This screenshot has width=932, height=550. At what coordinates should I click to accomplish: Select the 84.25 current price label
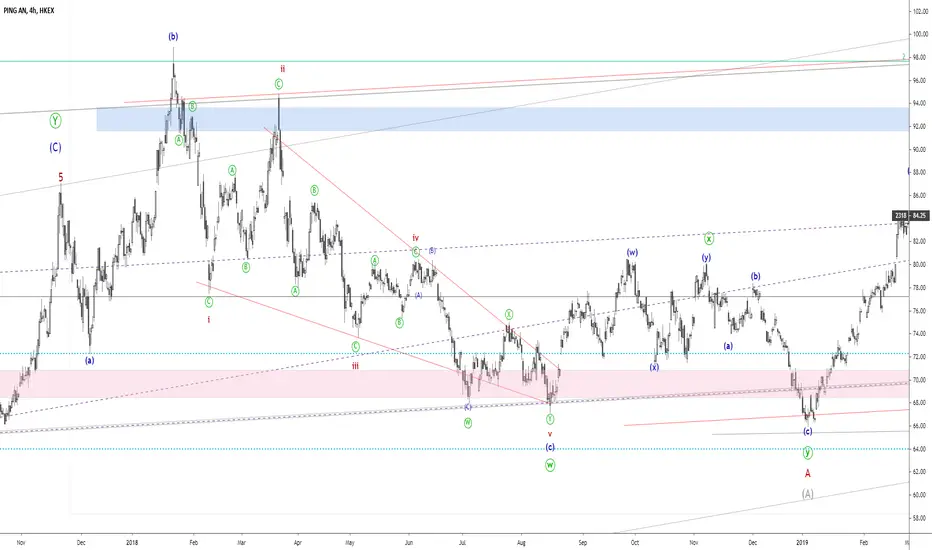click(x=919, y=215)
